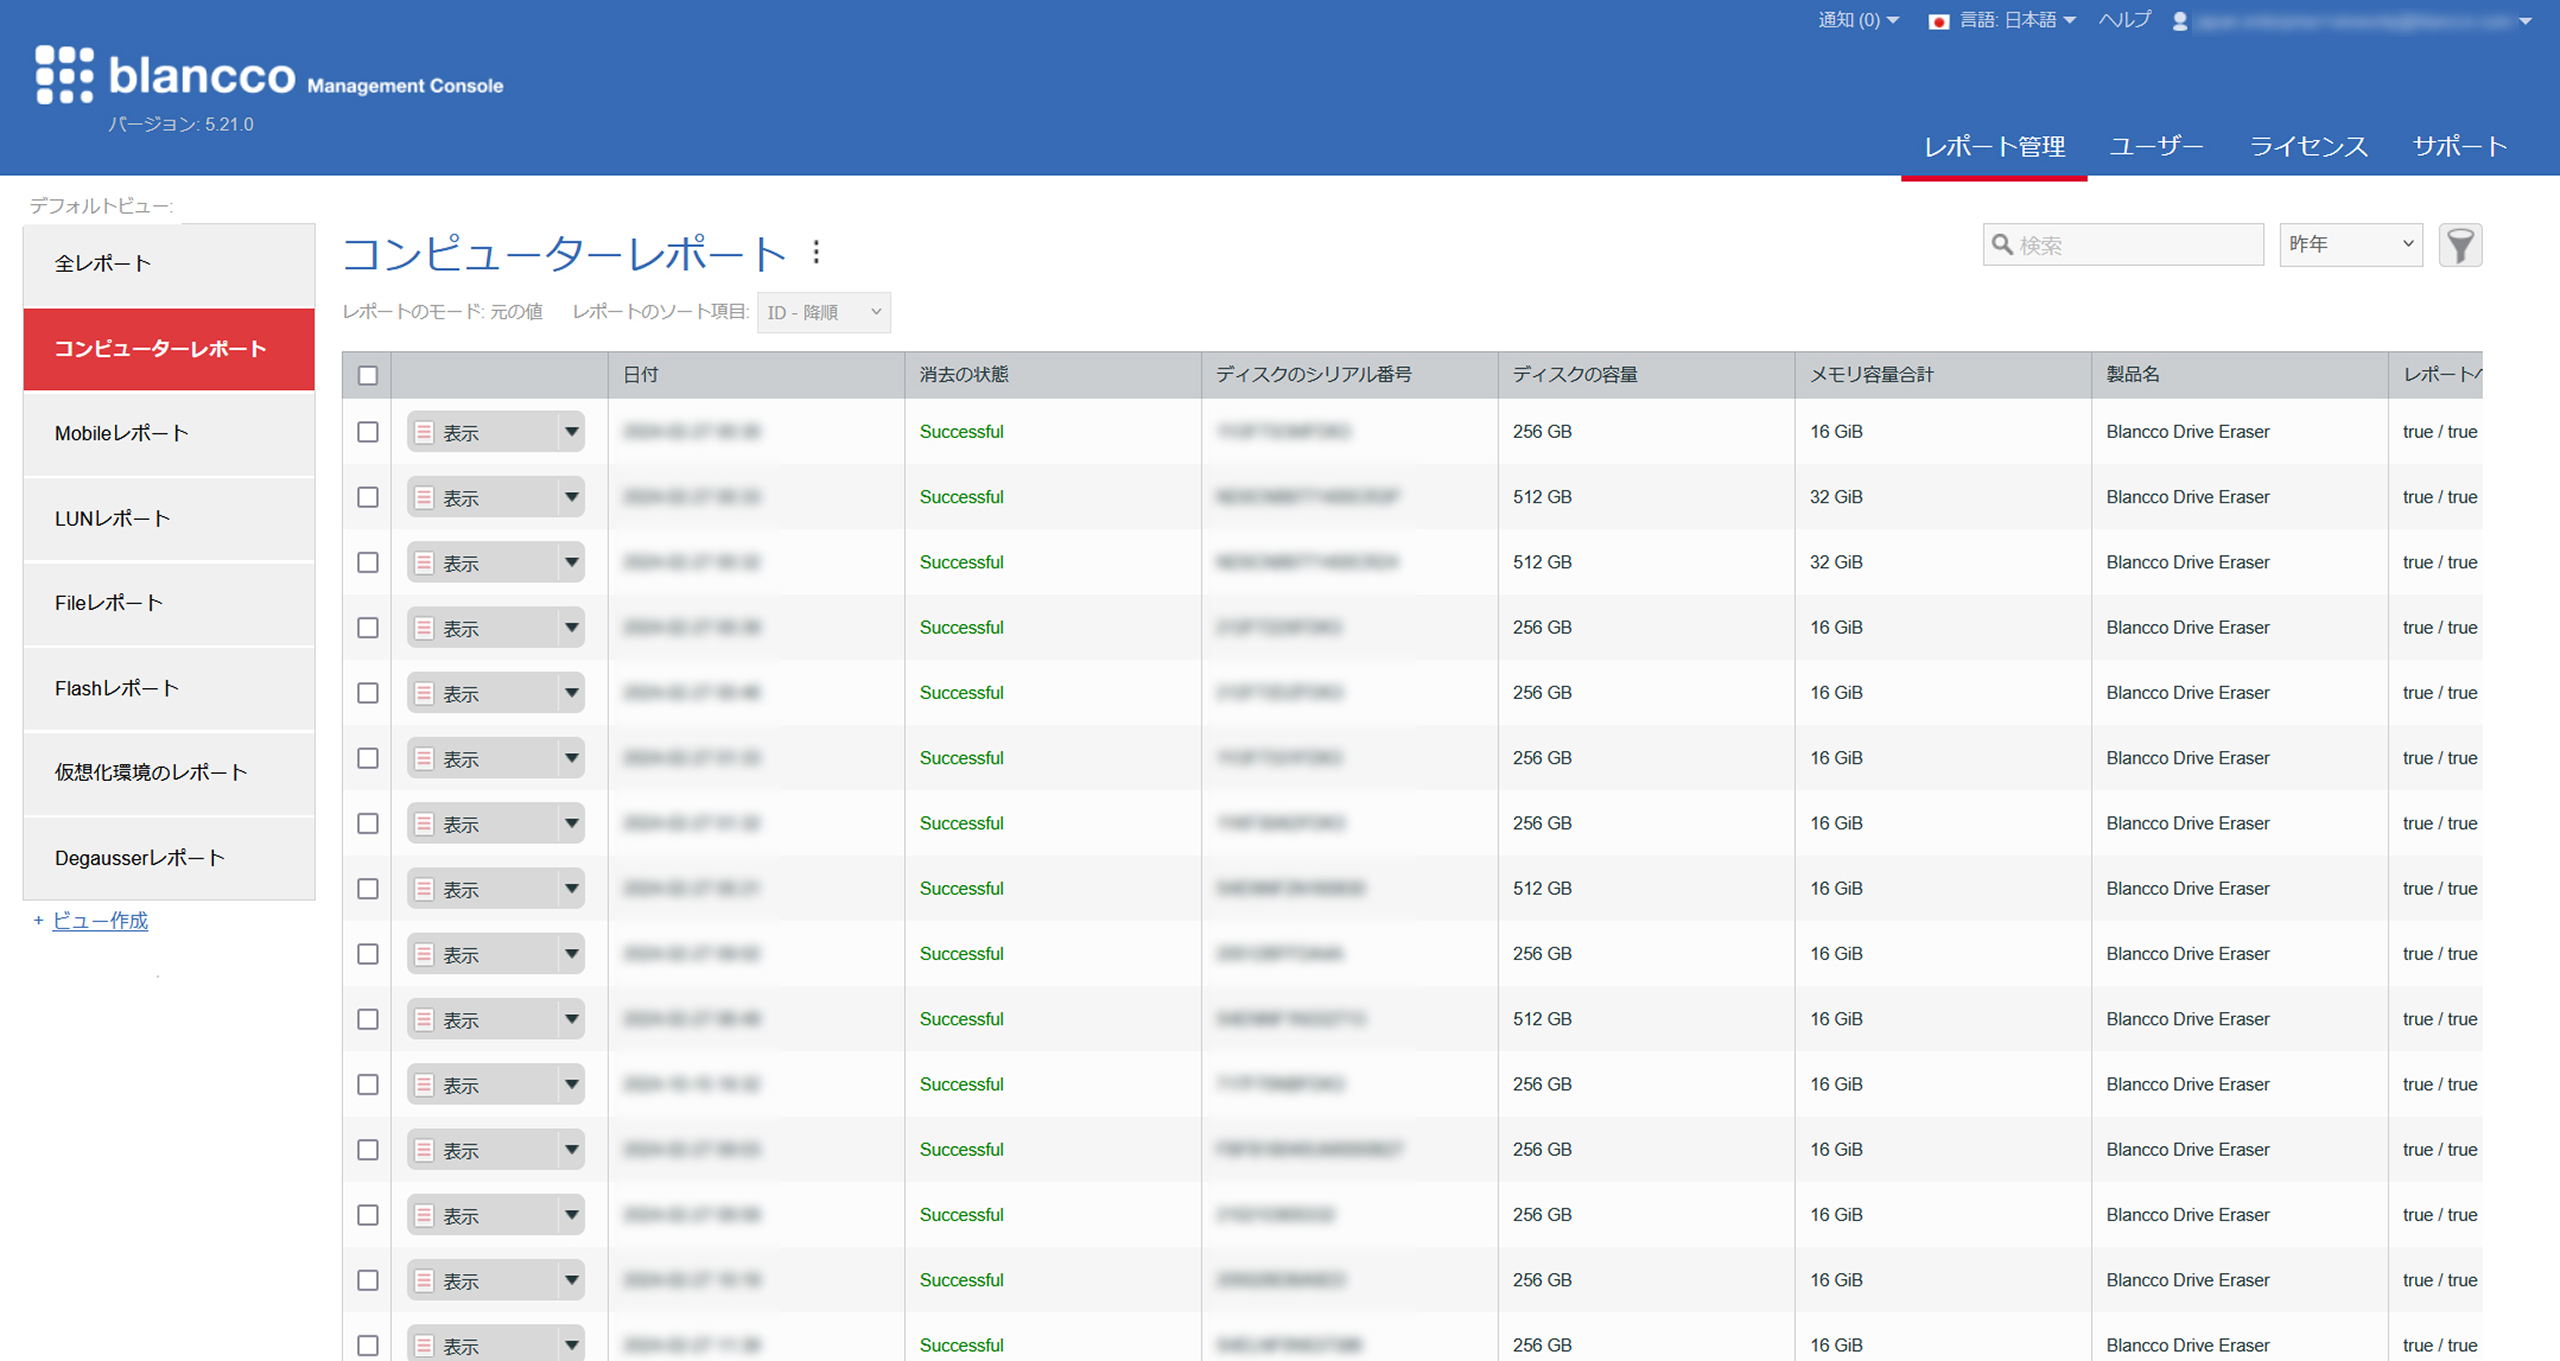Click the filter funnel icon
Screen dimensions: 2560x1361
(2460, 245)
